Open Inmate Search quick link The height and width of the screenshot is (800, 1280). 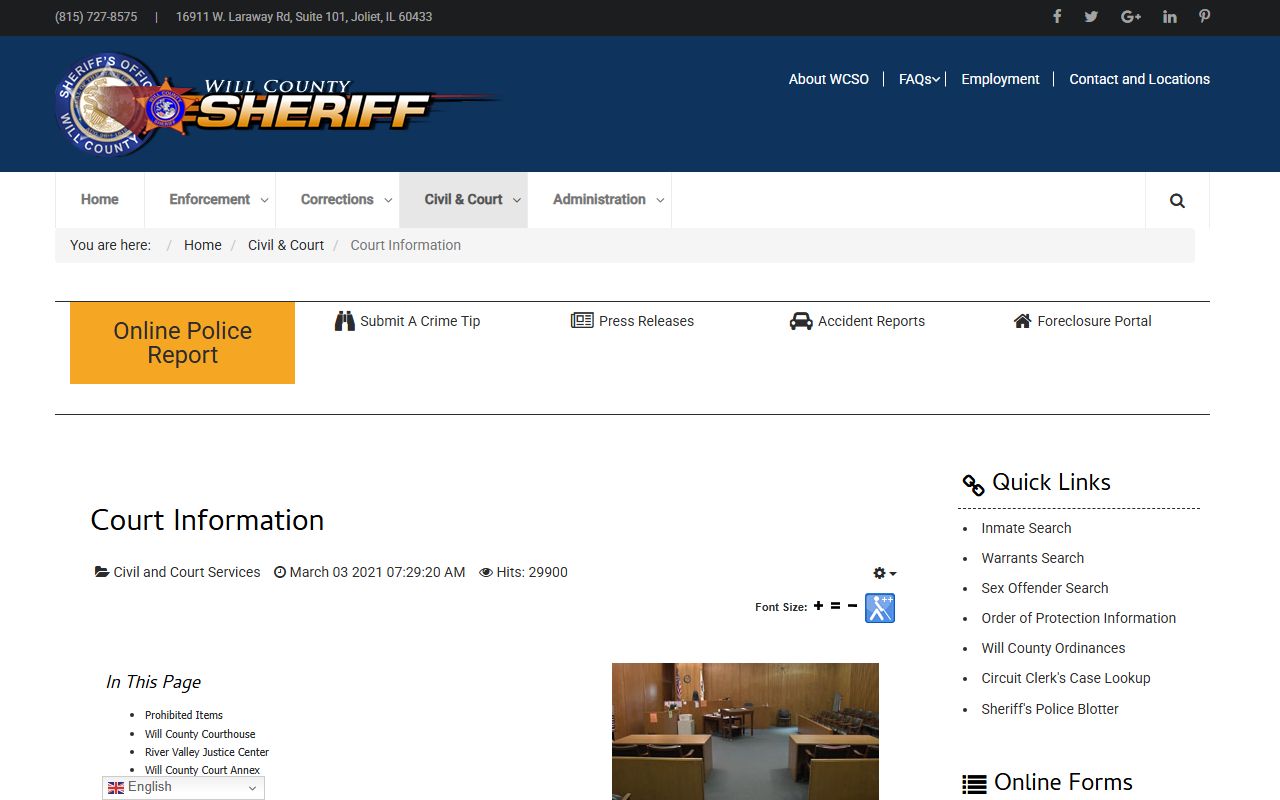tap(1026, 528)
